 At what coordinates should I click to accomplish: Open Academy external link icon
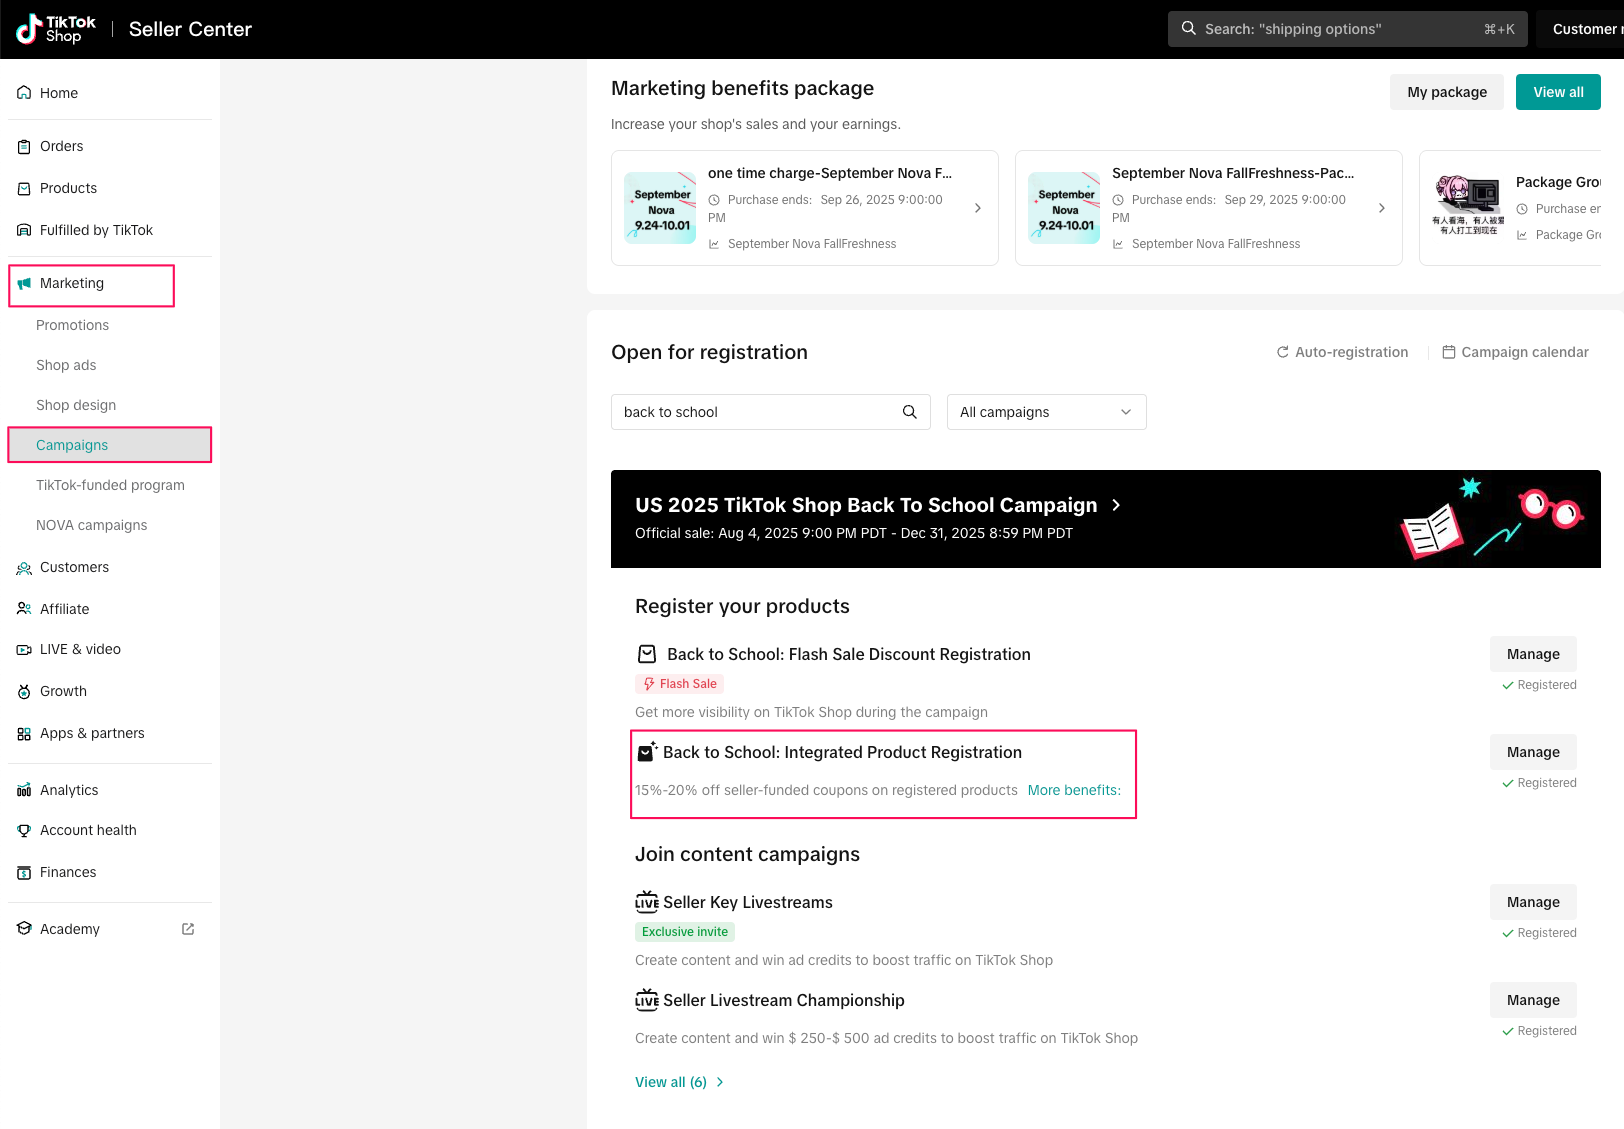[188, 929]
